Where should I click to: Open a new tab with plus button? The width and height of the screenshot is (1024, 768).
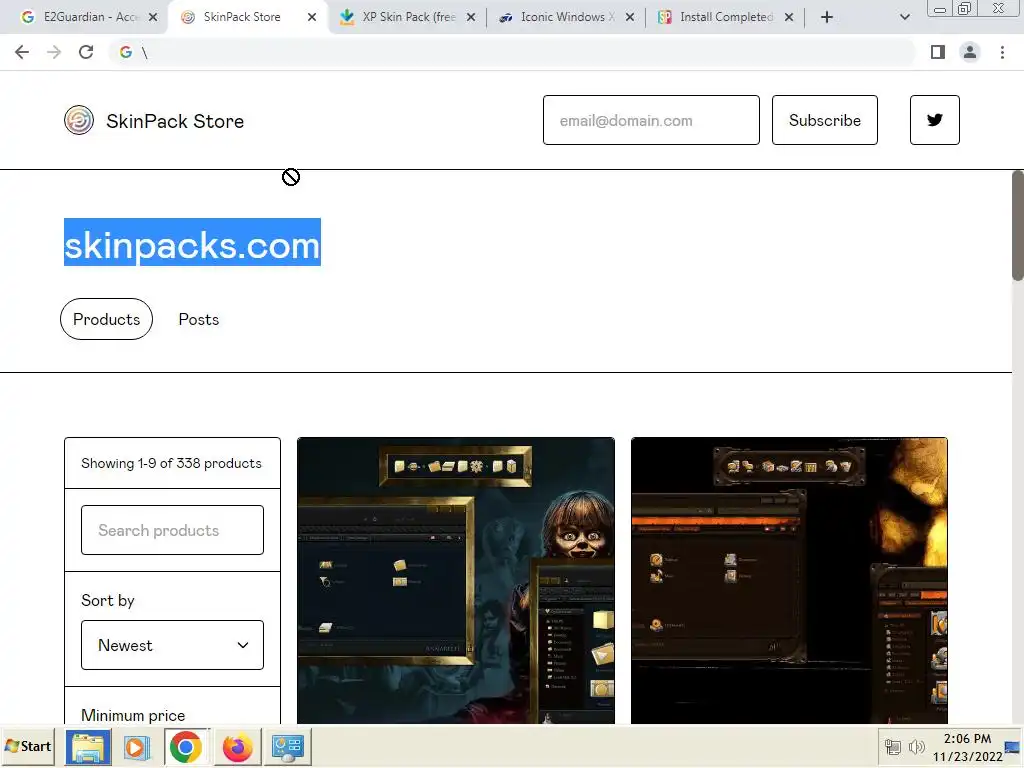tap(827, 17)
